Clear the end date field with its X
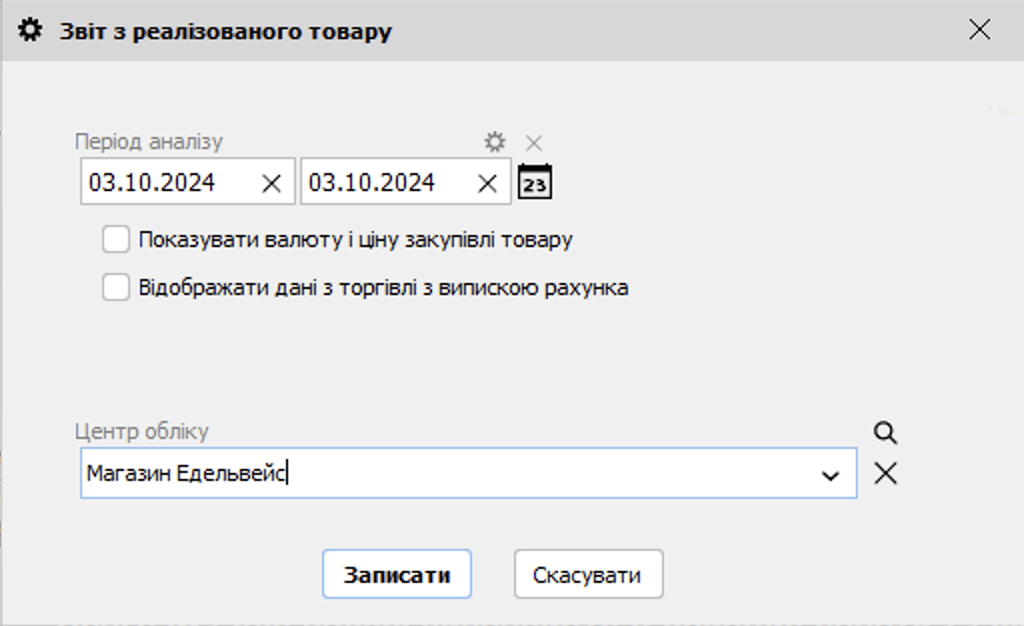The width and height of the screenshot is (1024, 626). 487,183
